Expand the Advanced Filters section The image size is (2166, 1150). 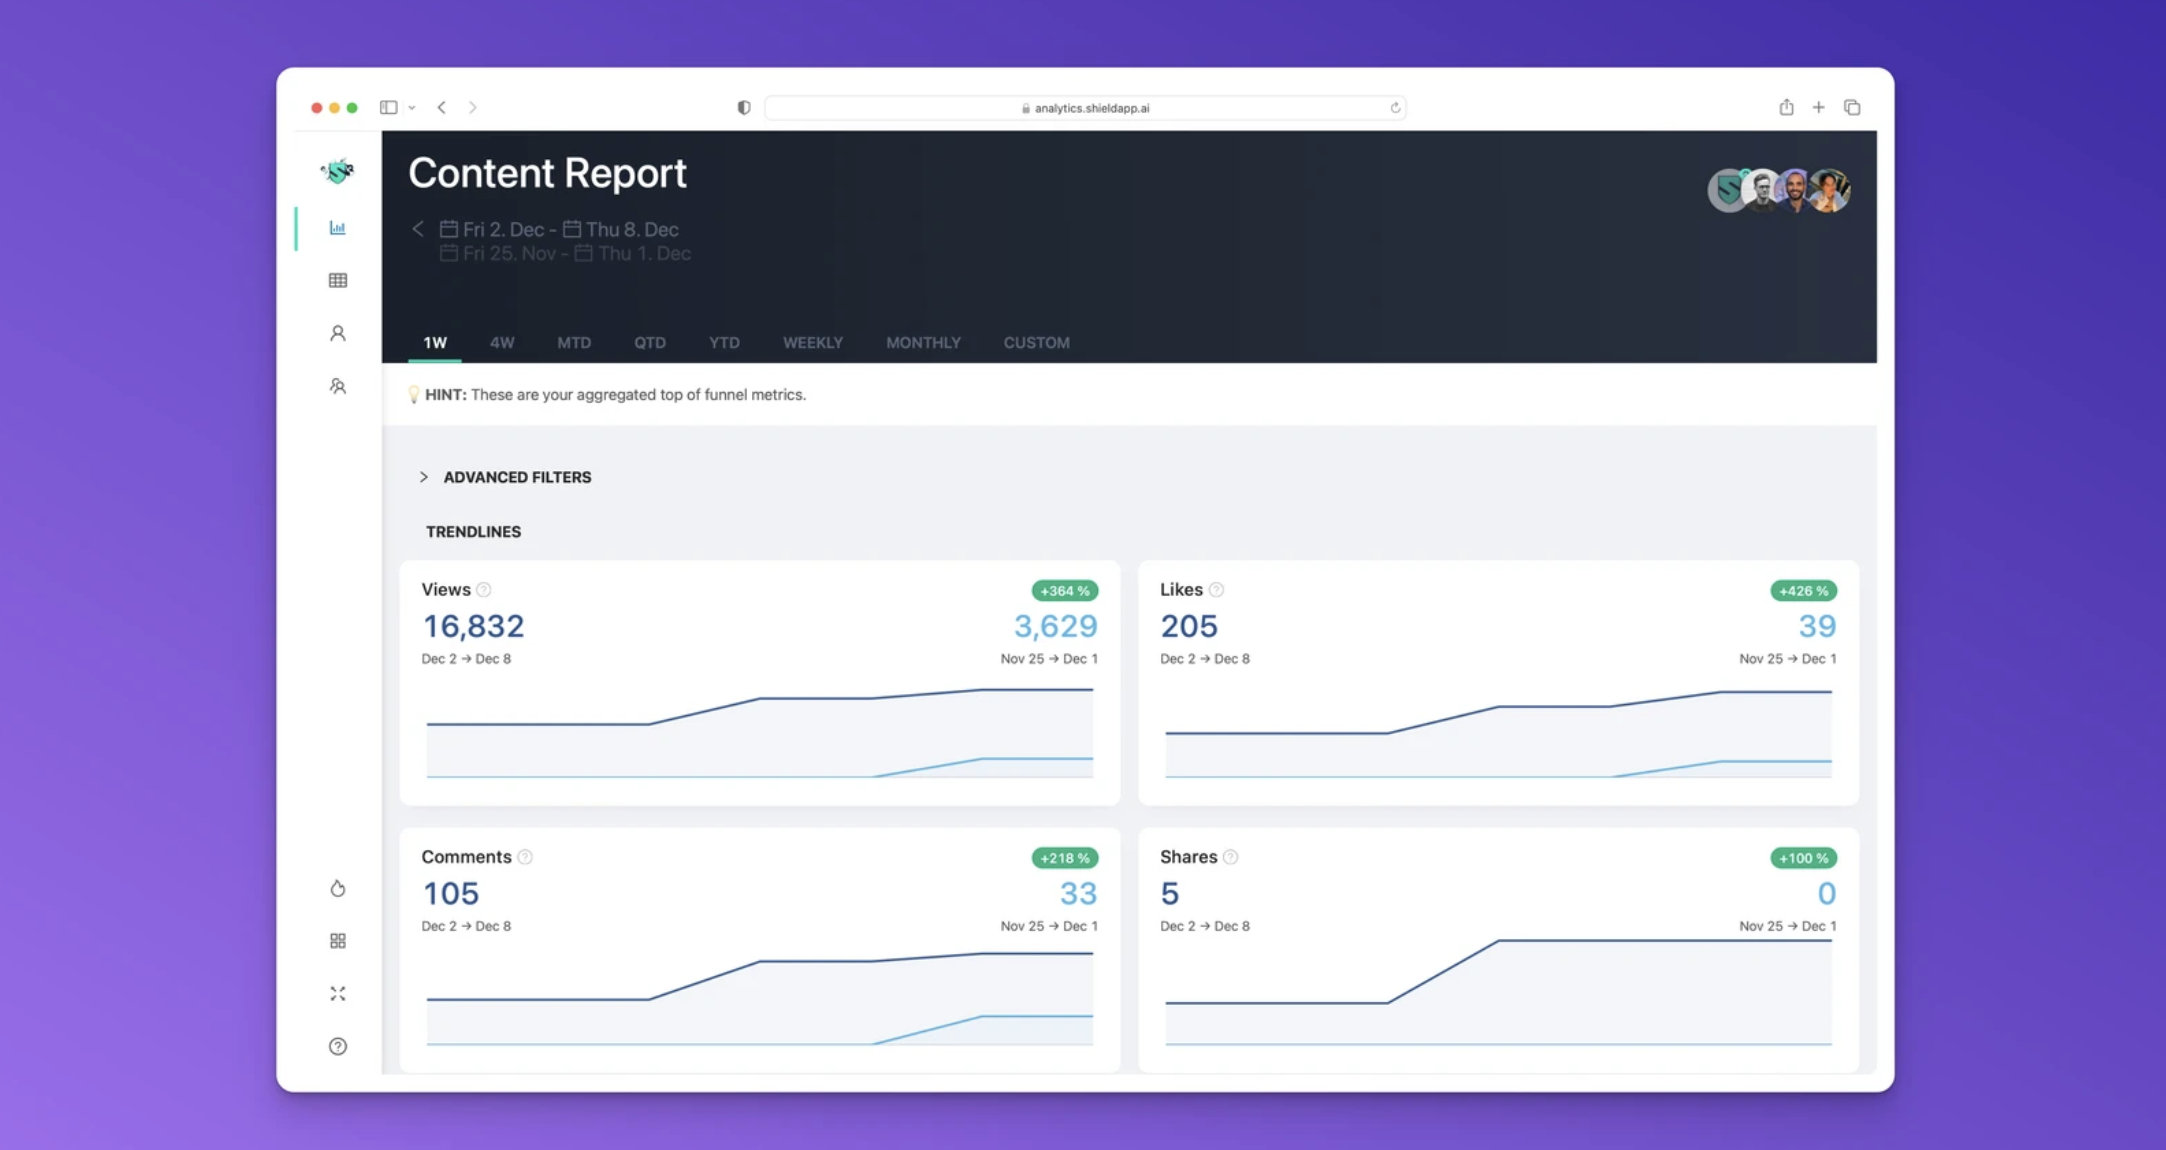click(505, 477)
